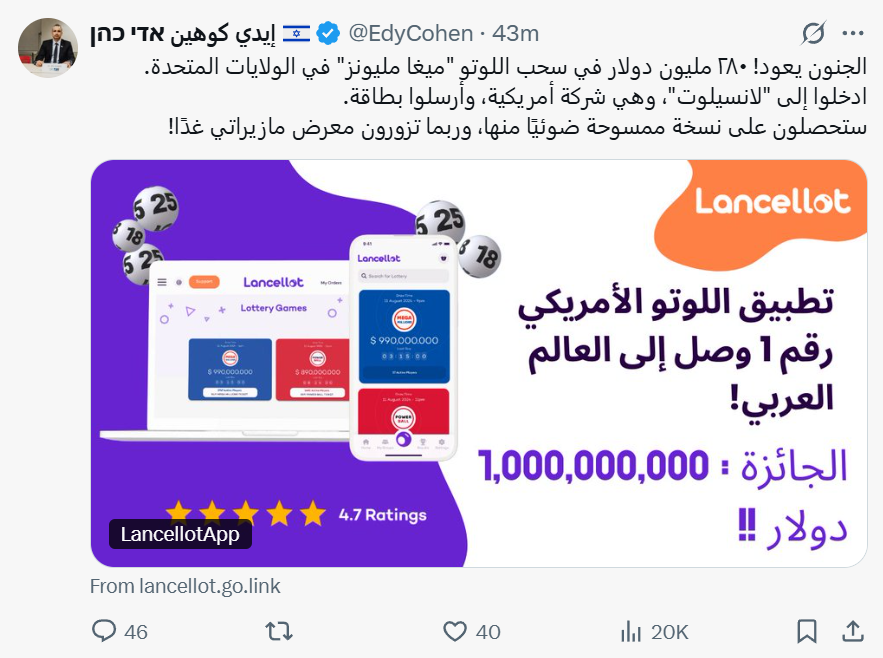Viewport: 883px width, 658px height.
Task: Click the orange Lancellot logo in the card
Action: [773, 202]
